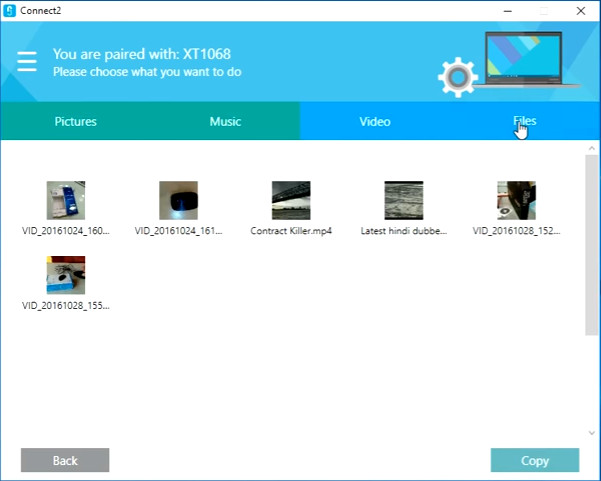601x481 pixels.
Task: Switch to the Pictures tab
Action: [76, 121]
